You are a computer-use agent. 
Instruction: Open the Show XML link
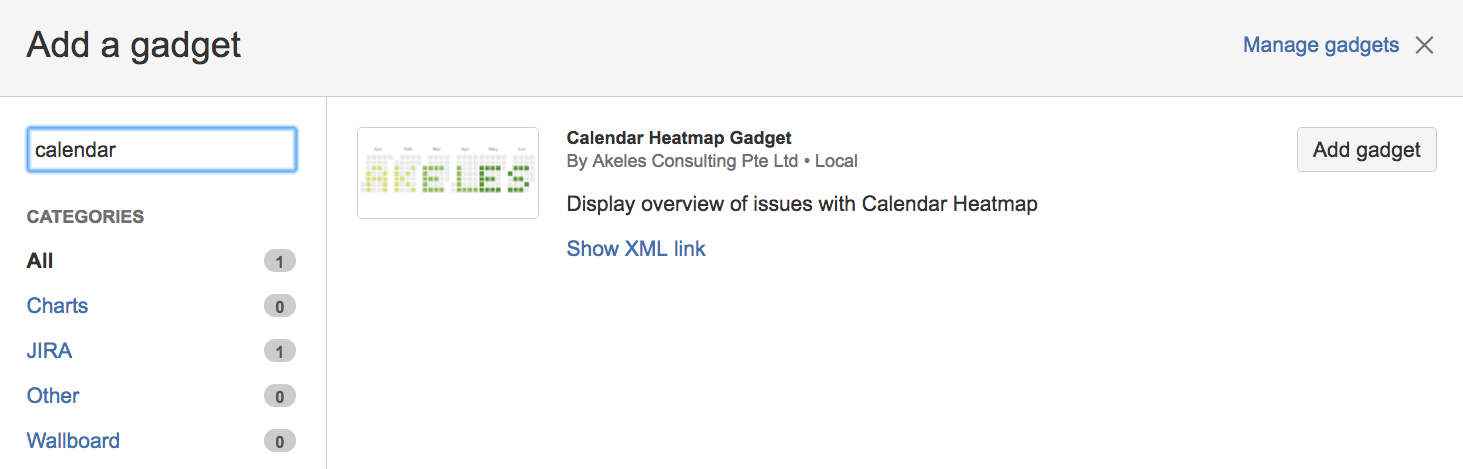point(636,249)
